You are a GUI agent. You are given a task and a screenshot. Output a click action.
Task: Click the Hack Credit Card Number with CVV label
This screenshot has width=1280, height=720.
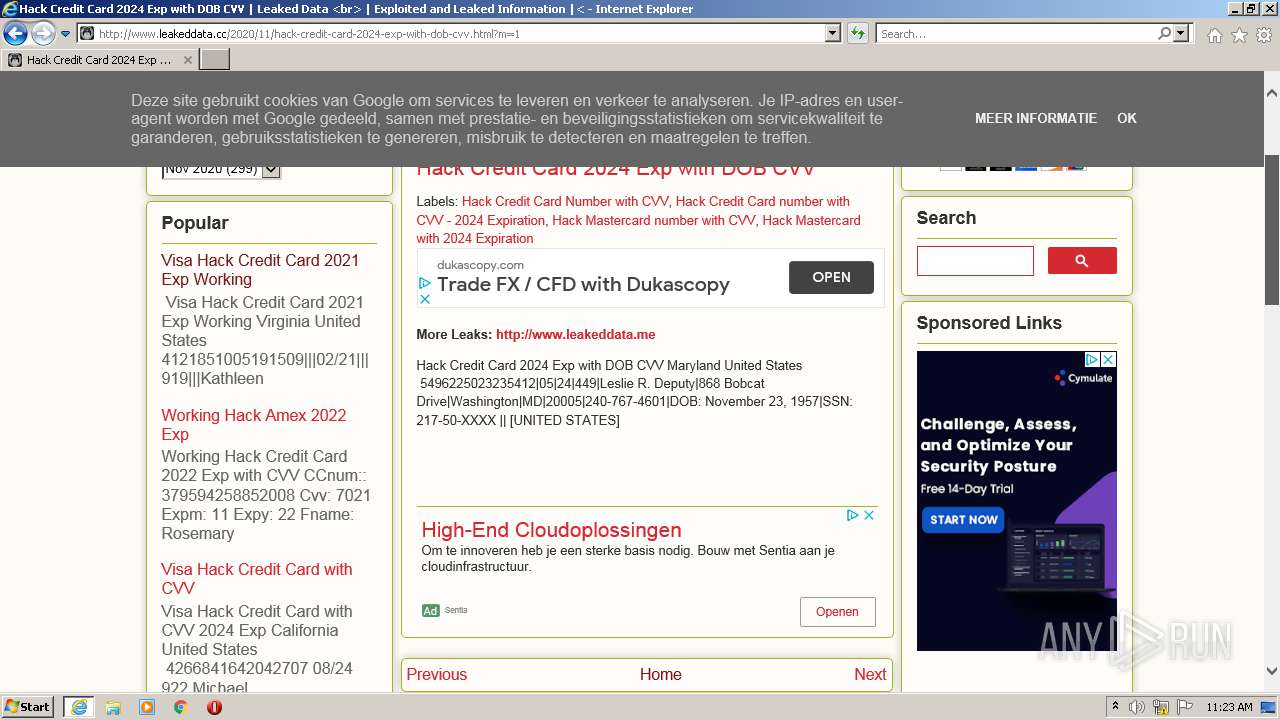pyautogui.click(x=565, y=202)
